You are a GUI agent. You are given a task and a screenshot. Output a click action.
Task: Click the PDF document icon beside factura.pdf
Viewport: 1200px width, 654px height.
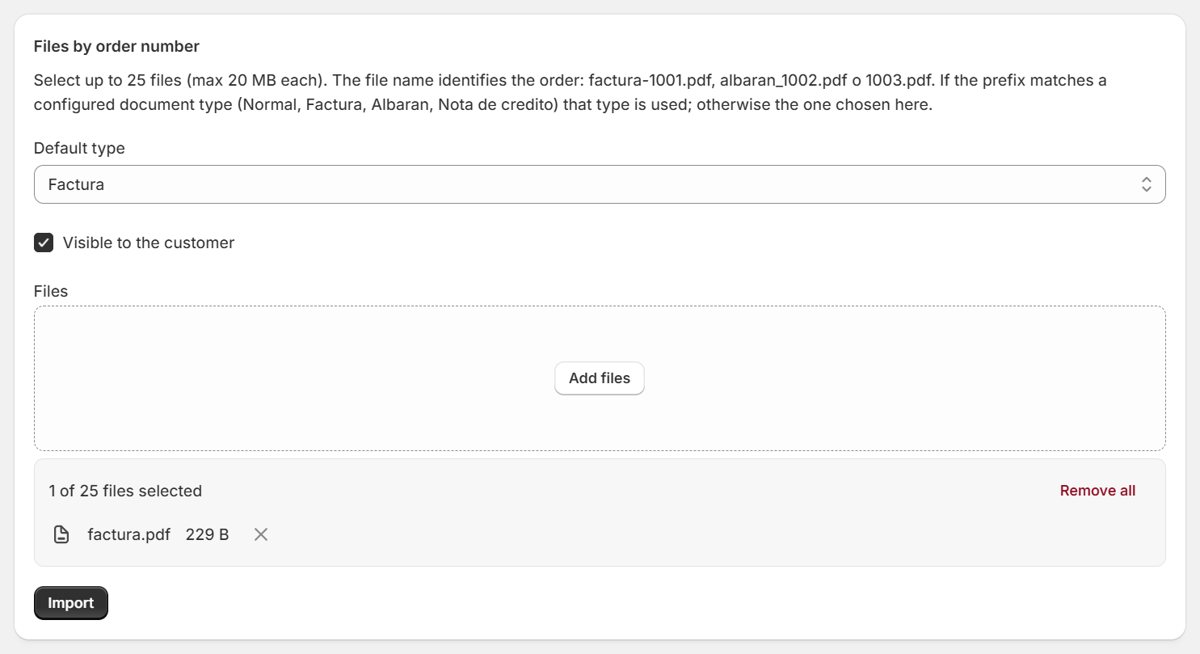point(61,534)
